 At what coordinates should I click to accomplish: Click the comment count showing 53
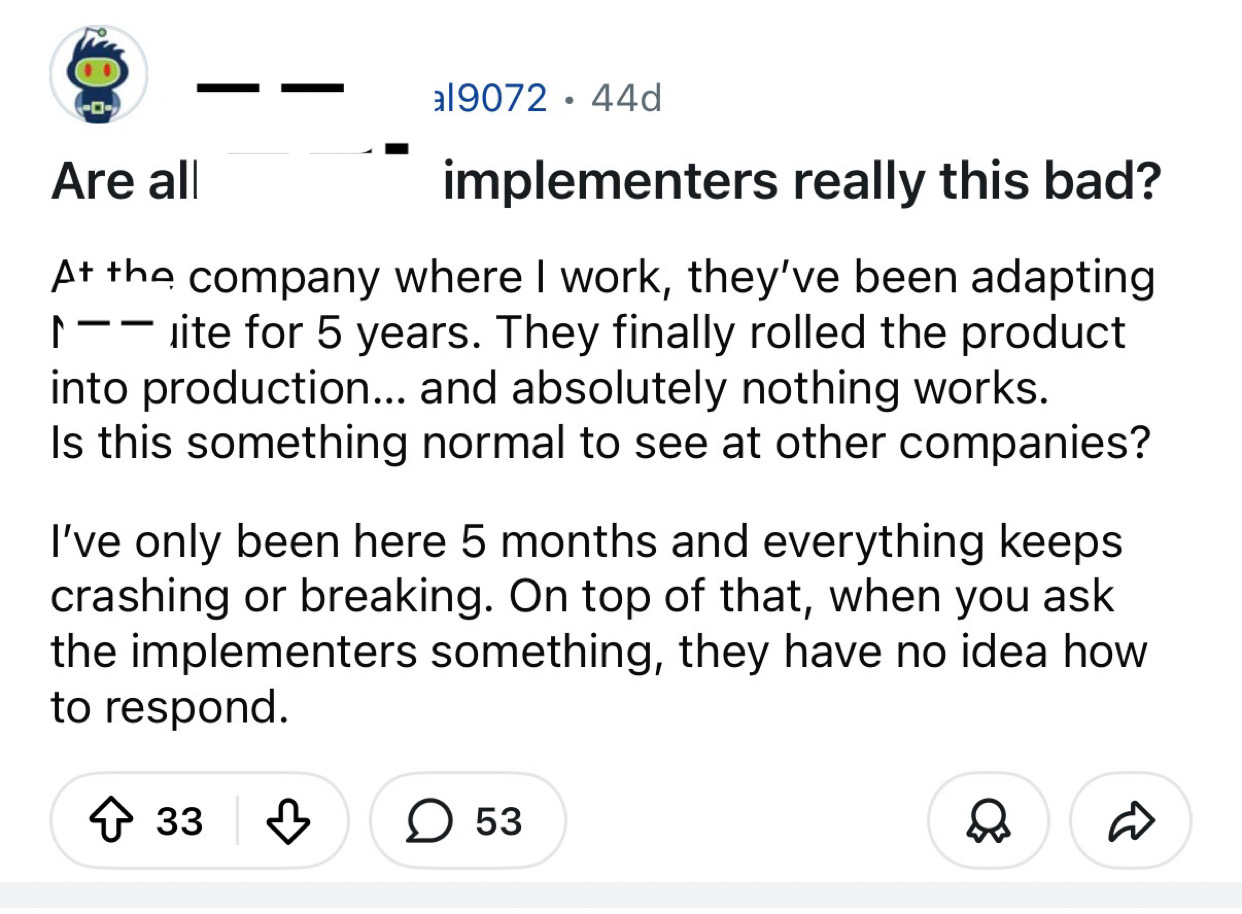click(x=496, y=820)
